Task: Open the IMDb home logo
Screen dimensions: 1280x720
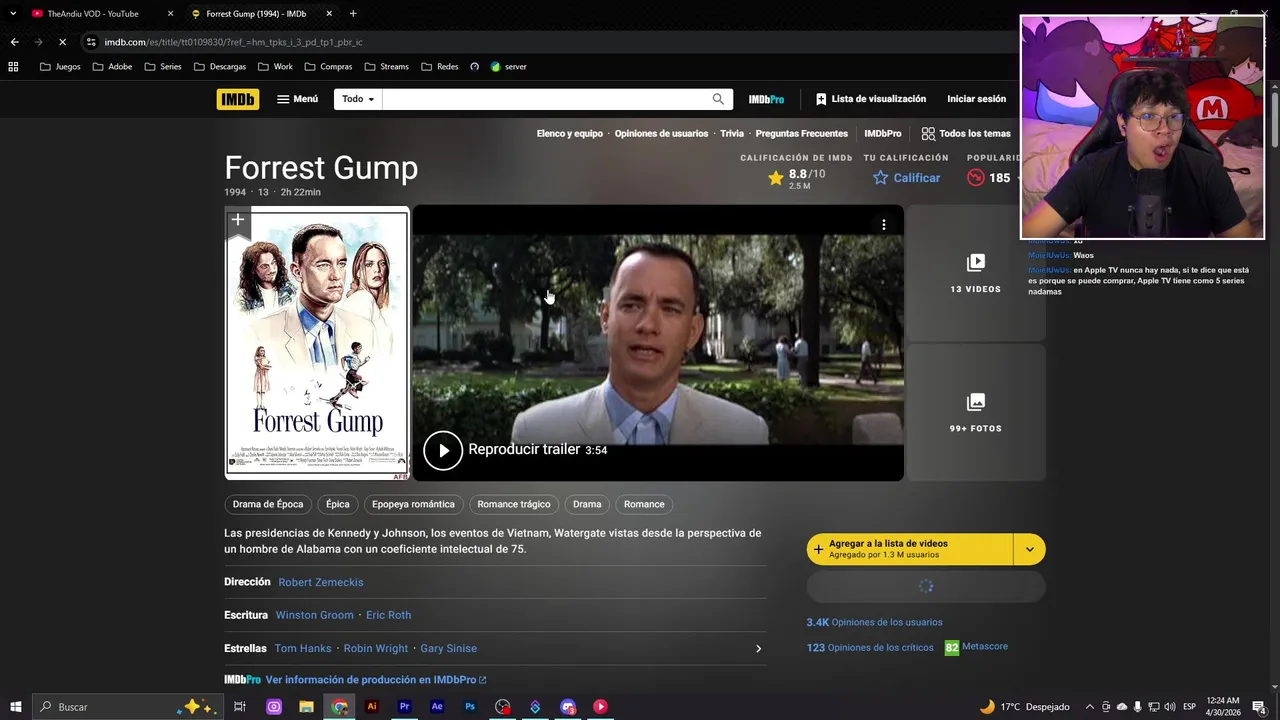Action: 237,99
